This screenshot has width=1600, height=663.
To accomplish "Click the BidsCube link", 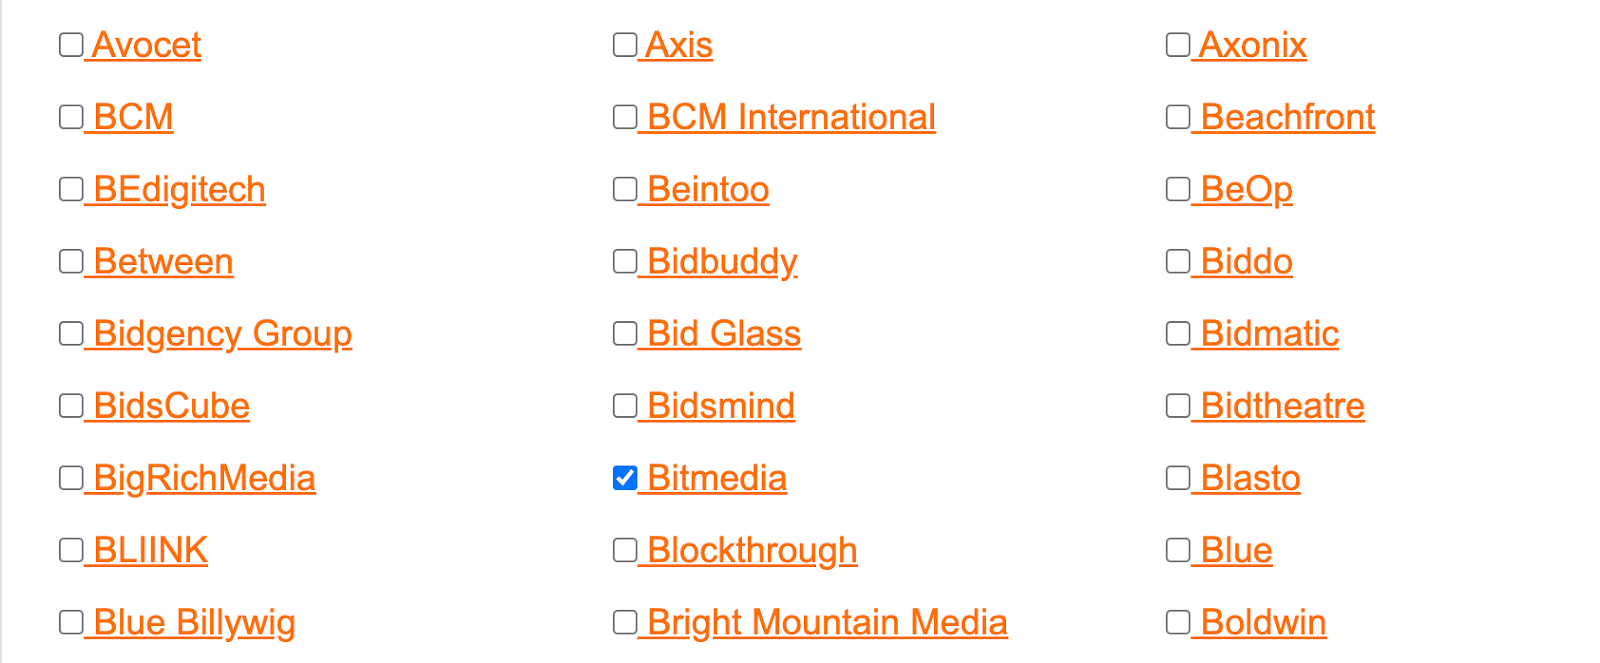I will 171,406.
